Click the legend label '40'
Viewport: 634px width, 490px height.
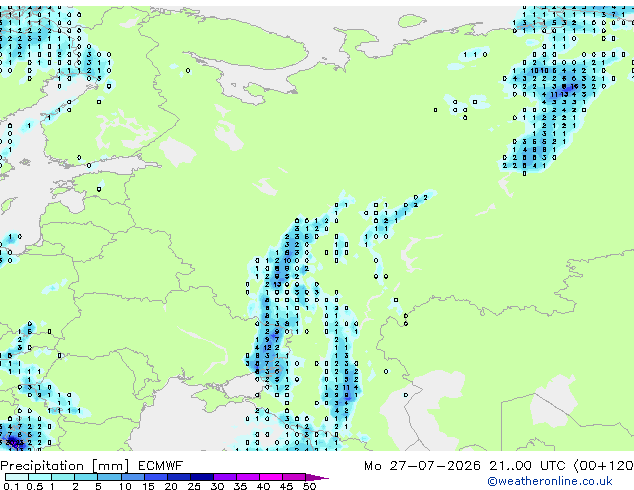[263, 486]
